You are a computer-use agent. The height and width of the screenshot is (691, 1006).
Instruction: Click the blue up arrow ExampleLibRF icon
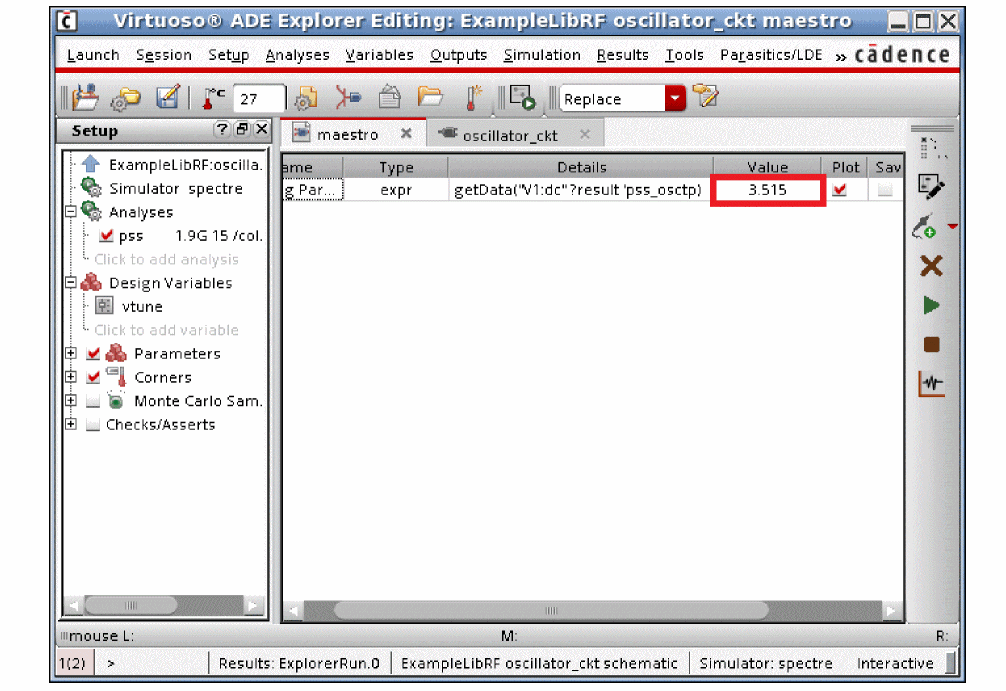point(91,164)
